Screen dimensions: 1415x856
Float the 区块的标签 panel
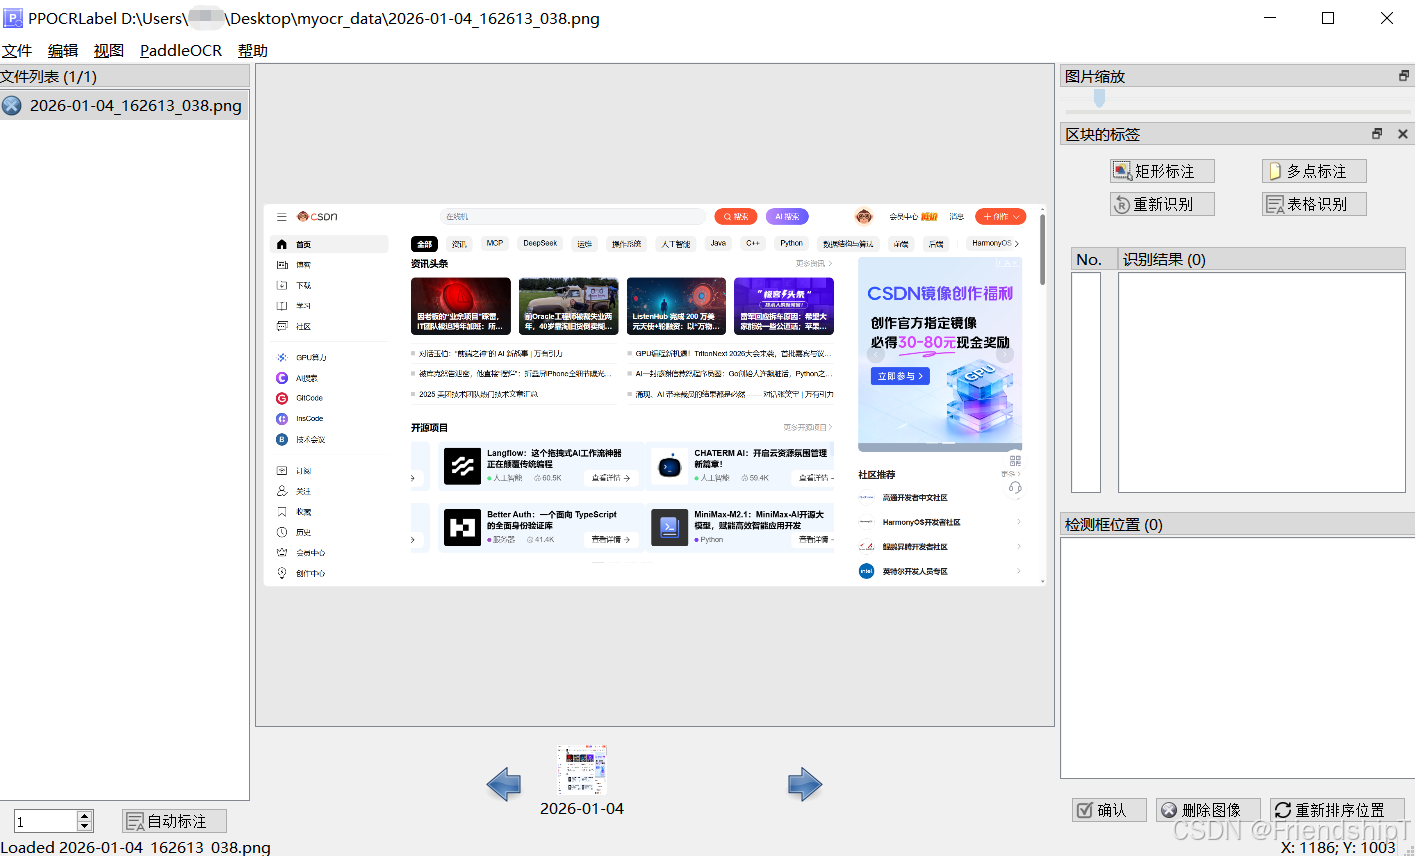click(1377, 134)
